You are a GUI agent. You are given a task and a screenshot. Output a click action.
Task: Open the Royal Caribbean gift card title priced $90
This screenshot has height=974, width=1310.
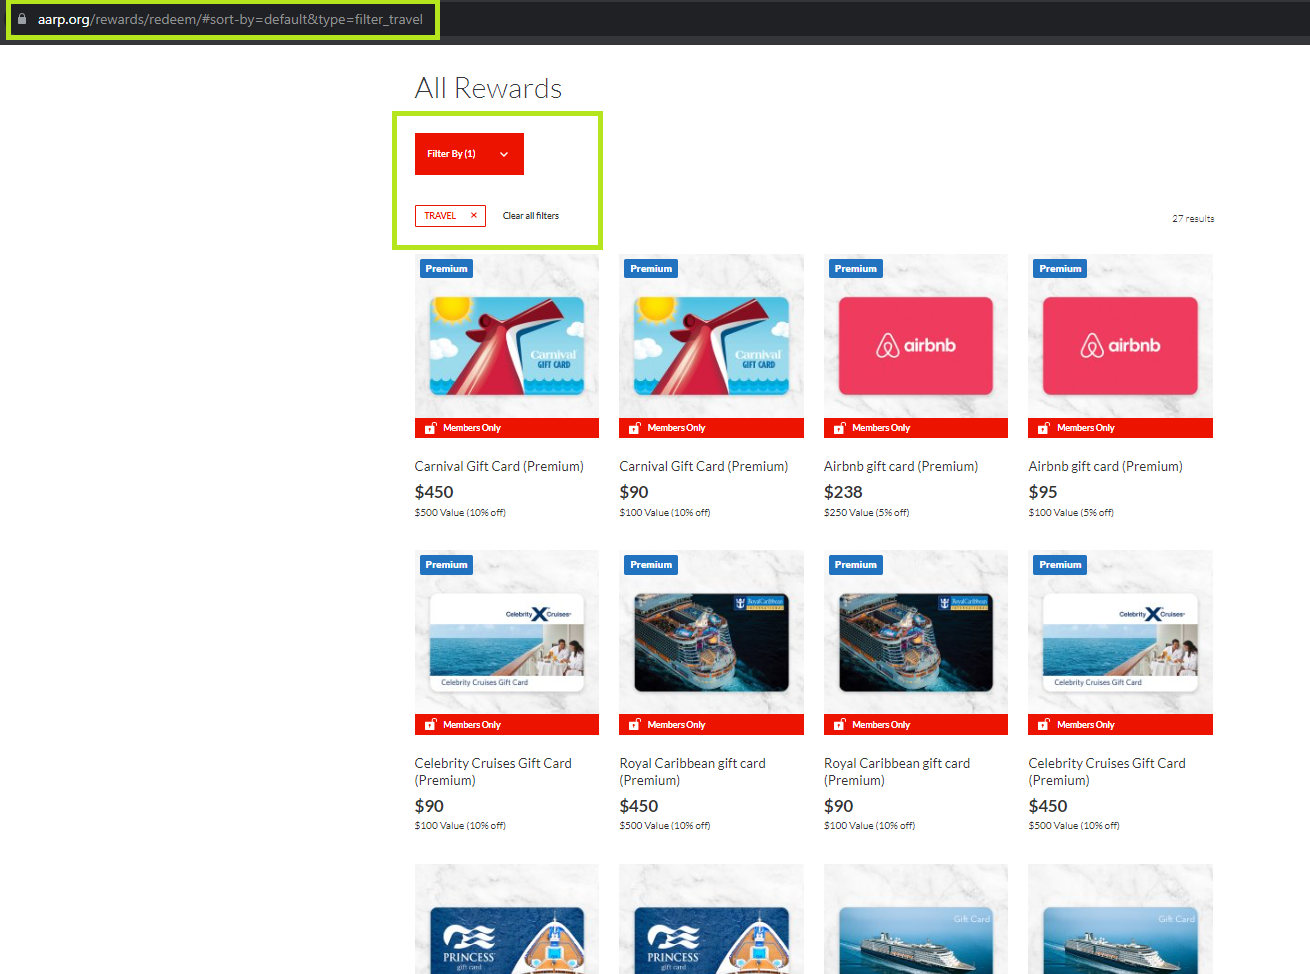click(x=896, y=771)
